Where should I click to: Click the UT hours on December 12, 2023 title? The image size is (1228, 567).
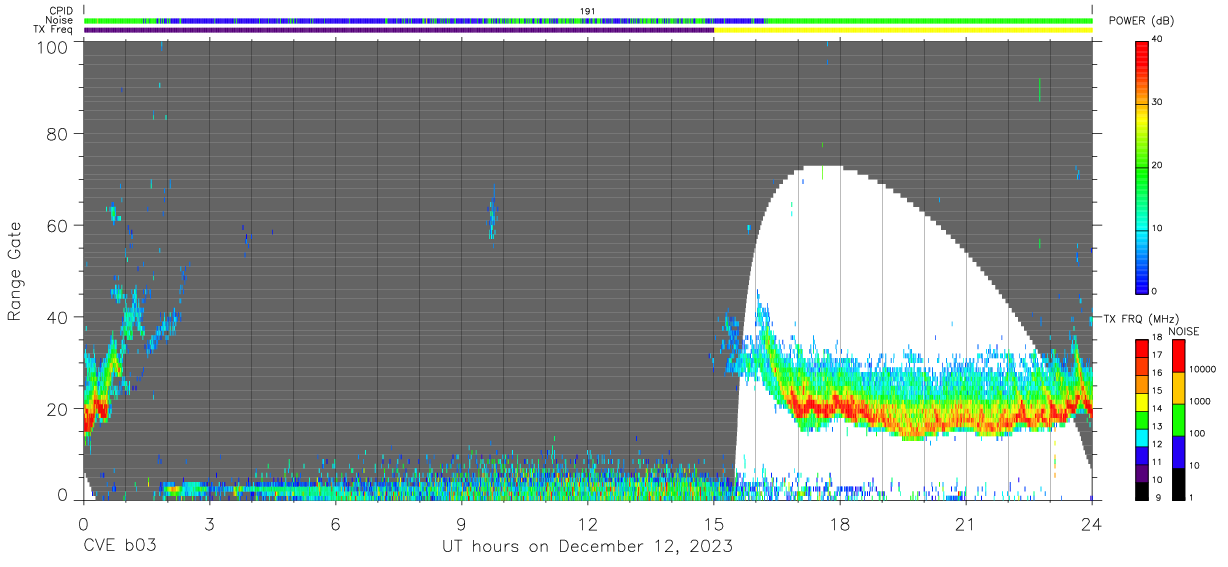[588, 547]
